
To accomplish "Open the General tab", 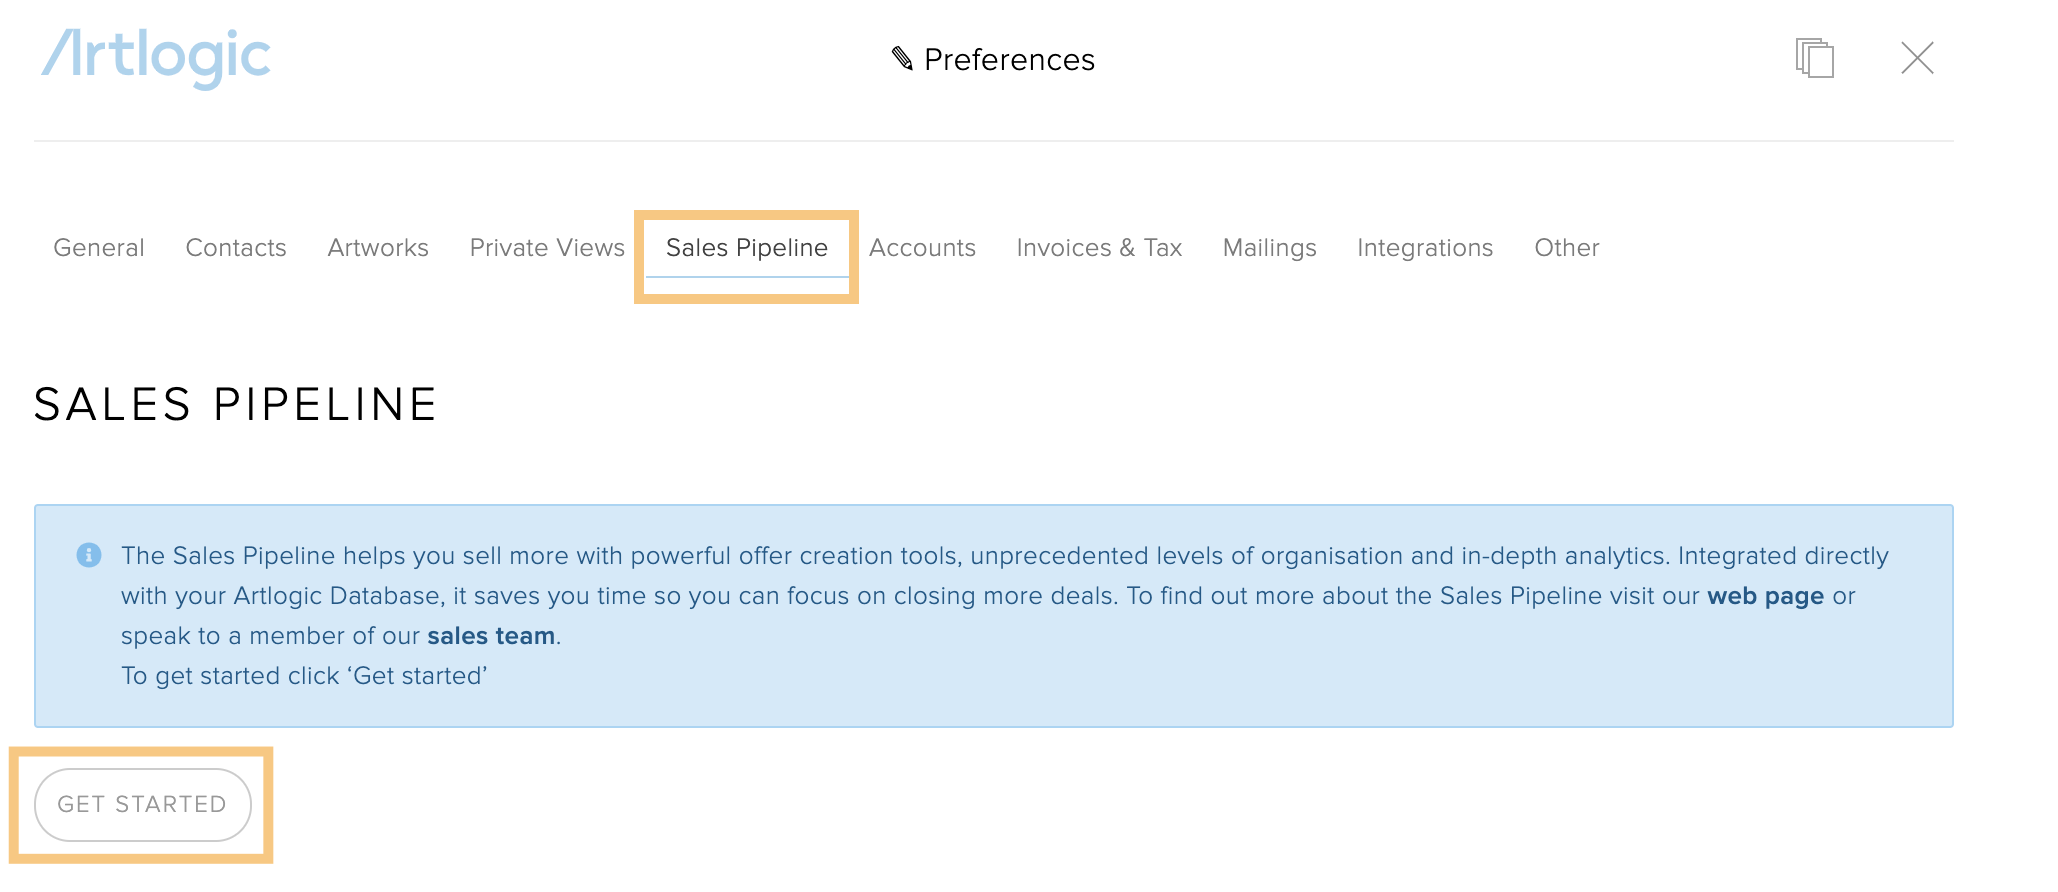I will coord(99,248).
